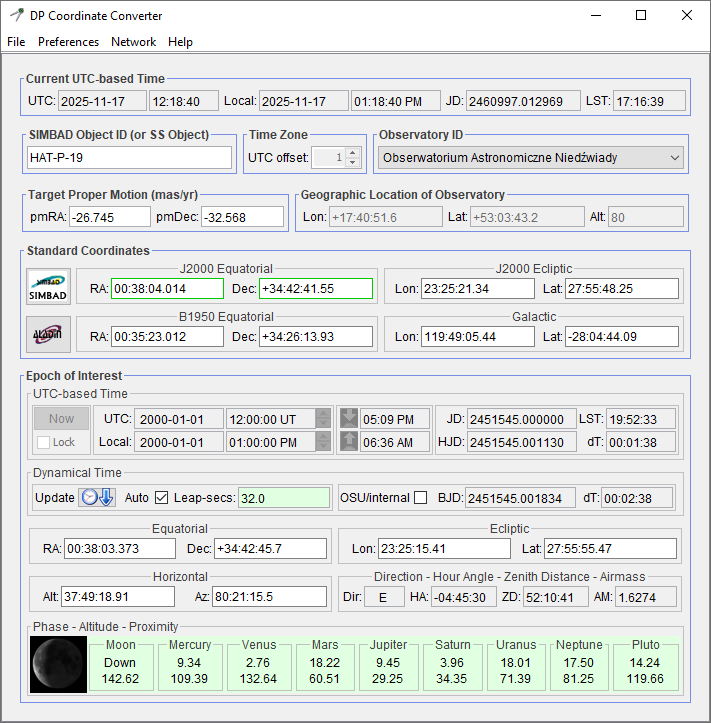Click the UTC date spinner arrows

(323, 418)
